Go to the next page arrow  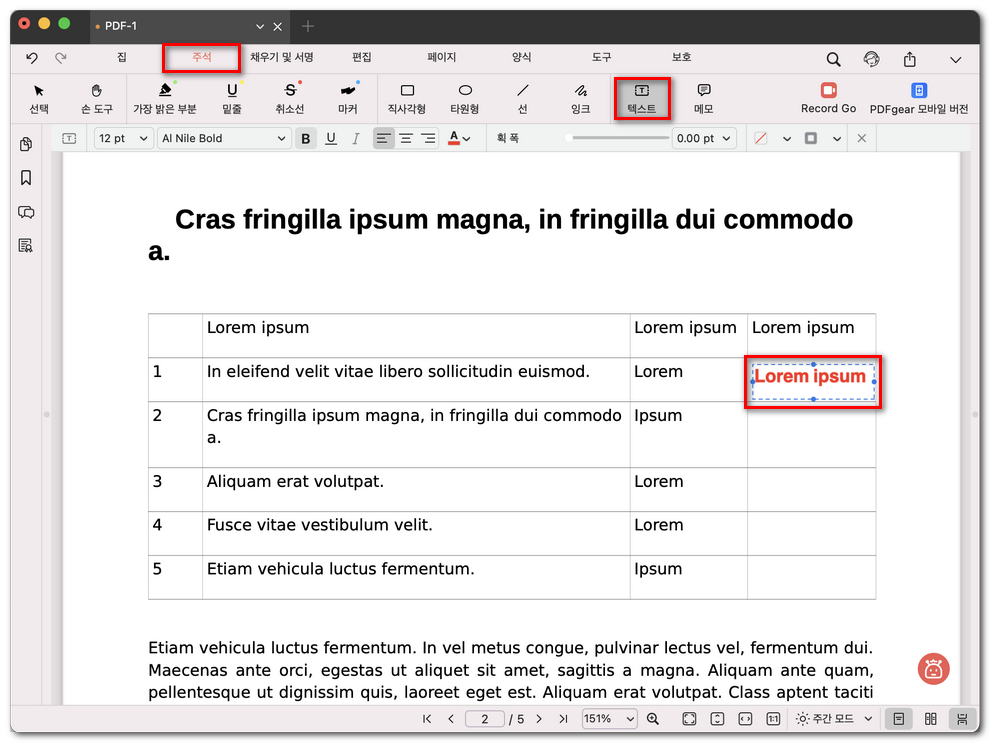539,719
